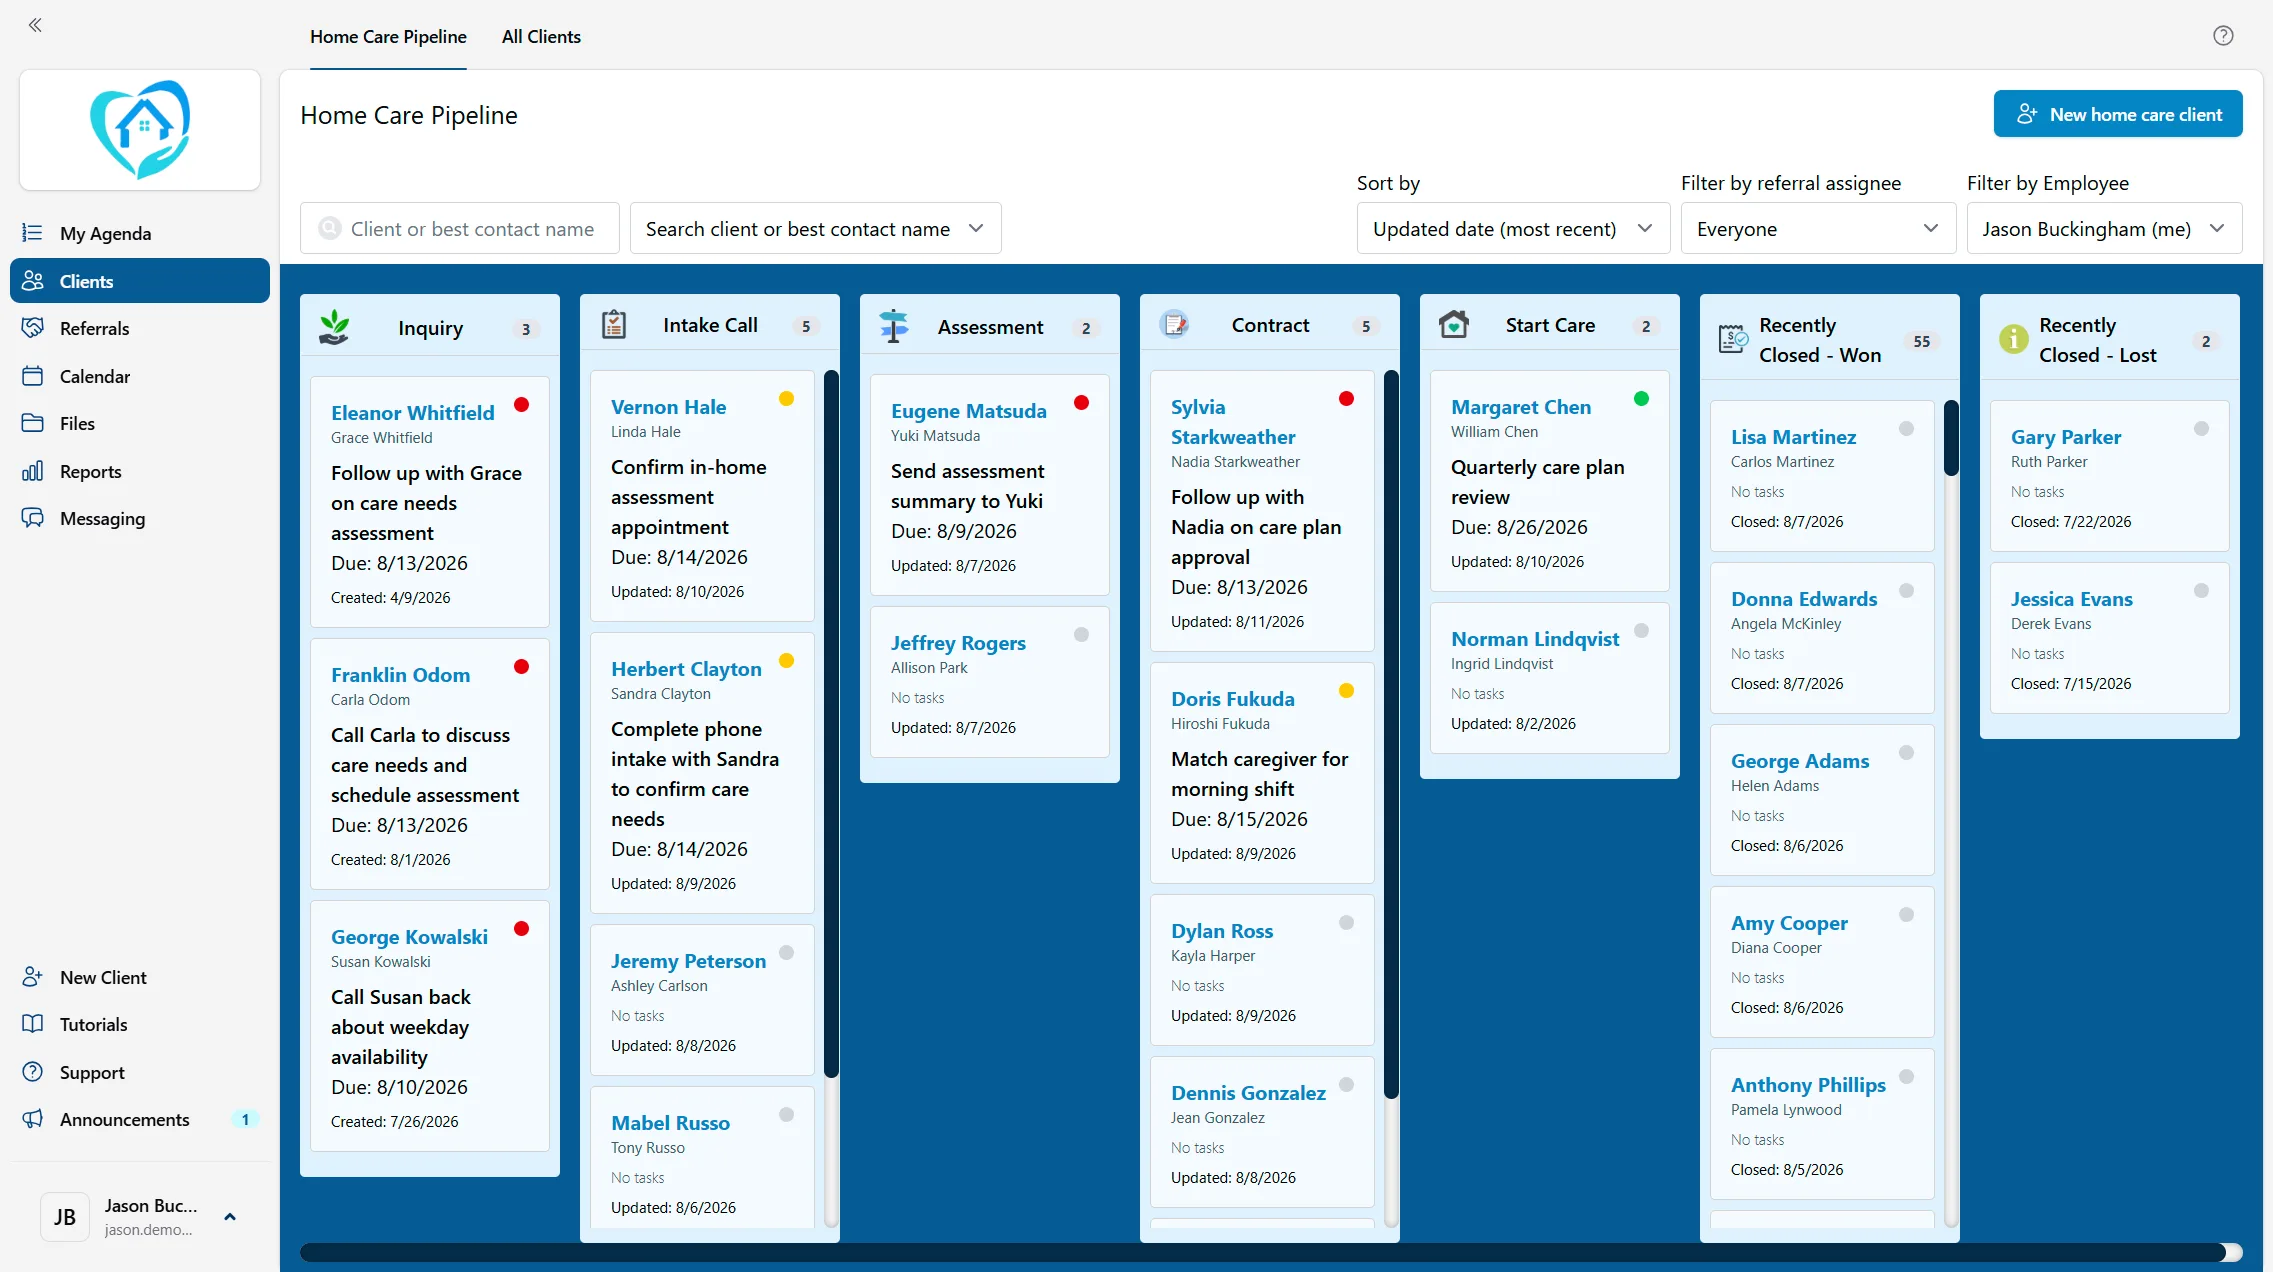Viewport: 2273px width, 1272px height.
Task: Open Tutorials from the sidebar
Action: point(140,1024)
